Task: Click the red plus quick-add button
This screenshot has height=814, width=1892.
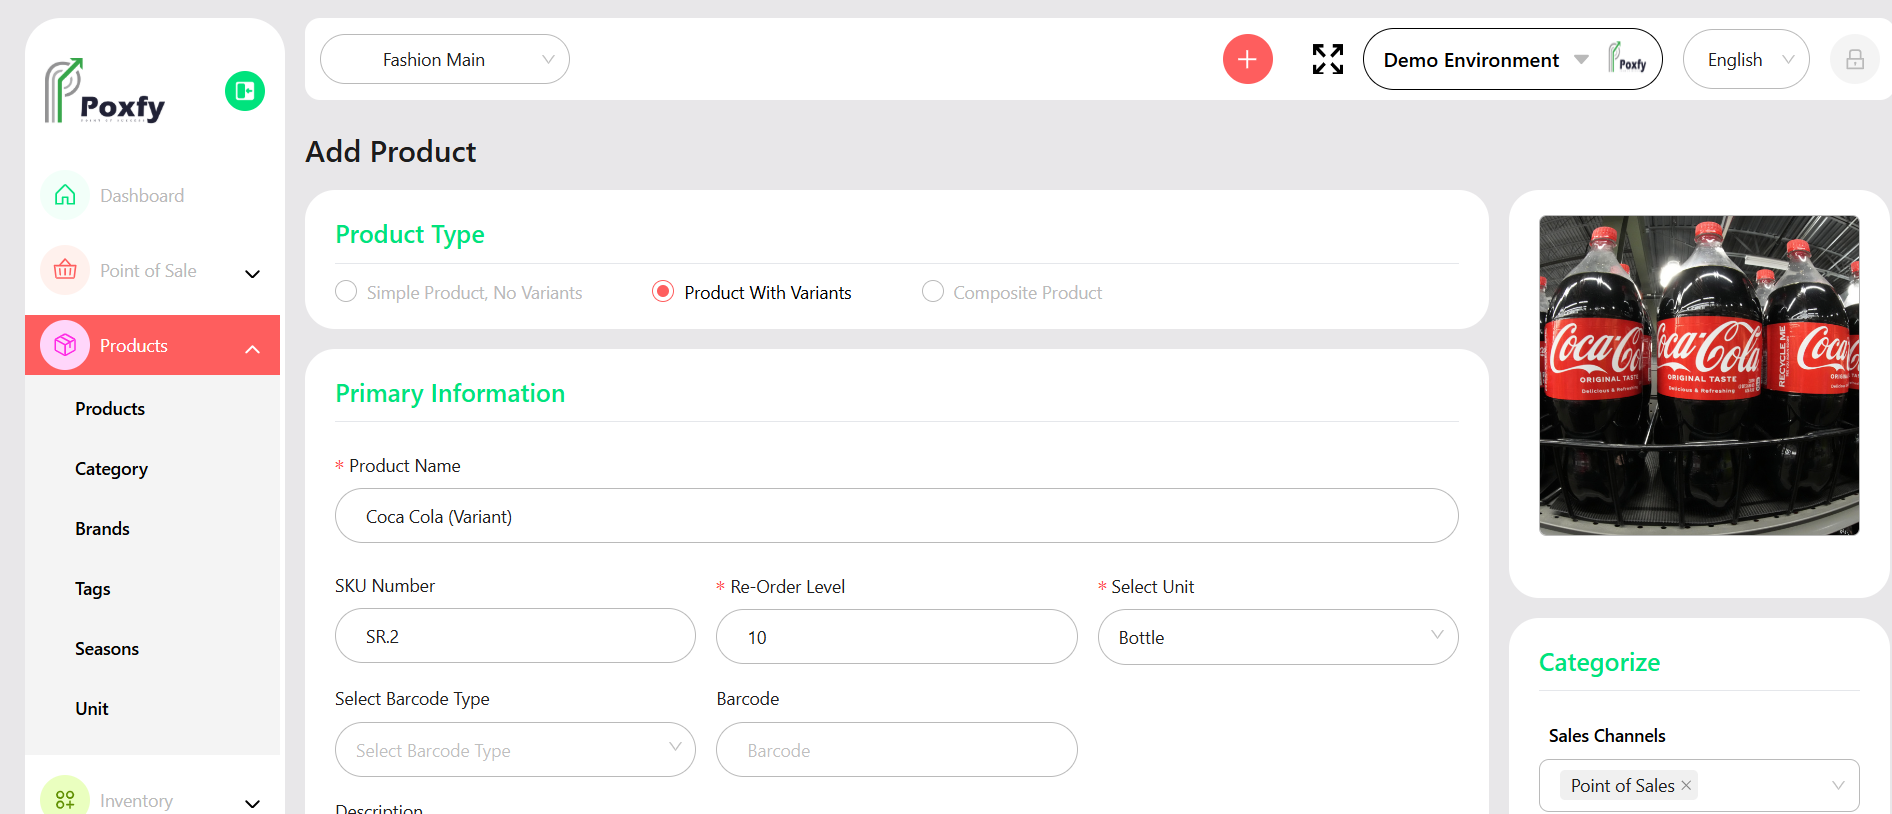Action: [1247, 59]
